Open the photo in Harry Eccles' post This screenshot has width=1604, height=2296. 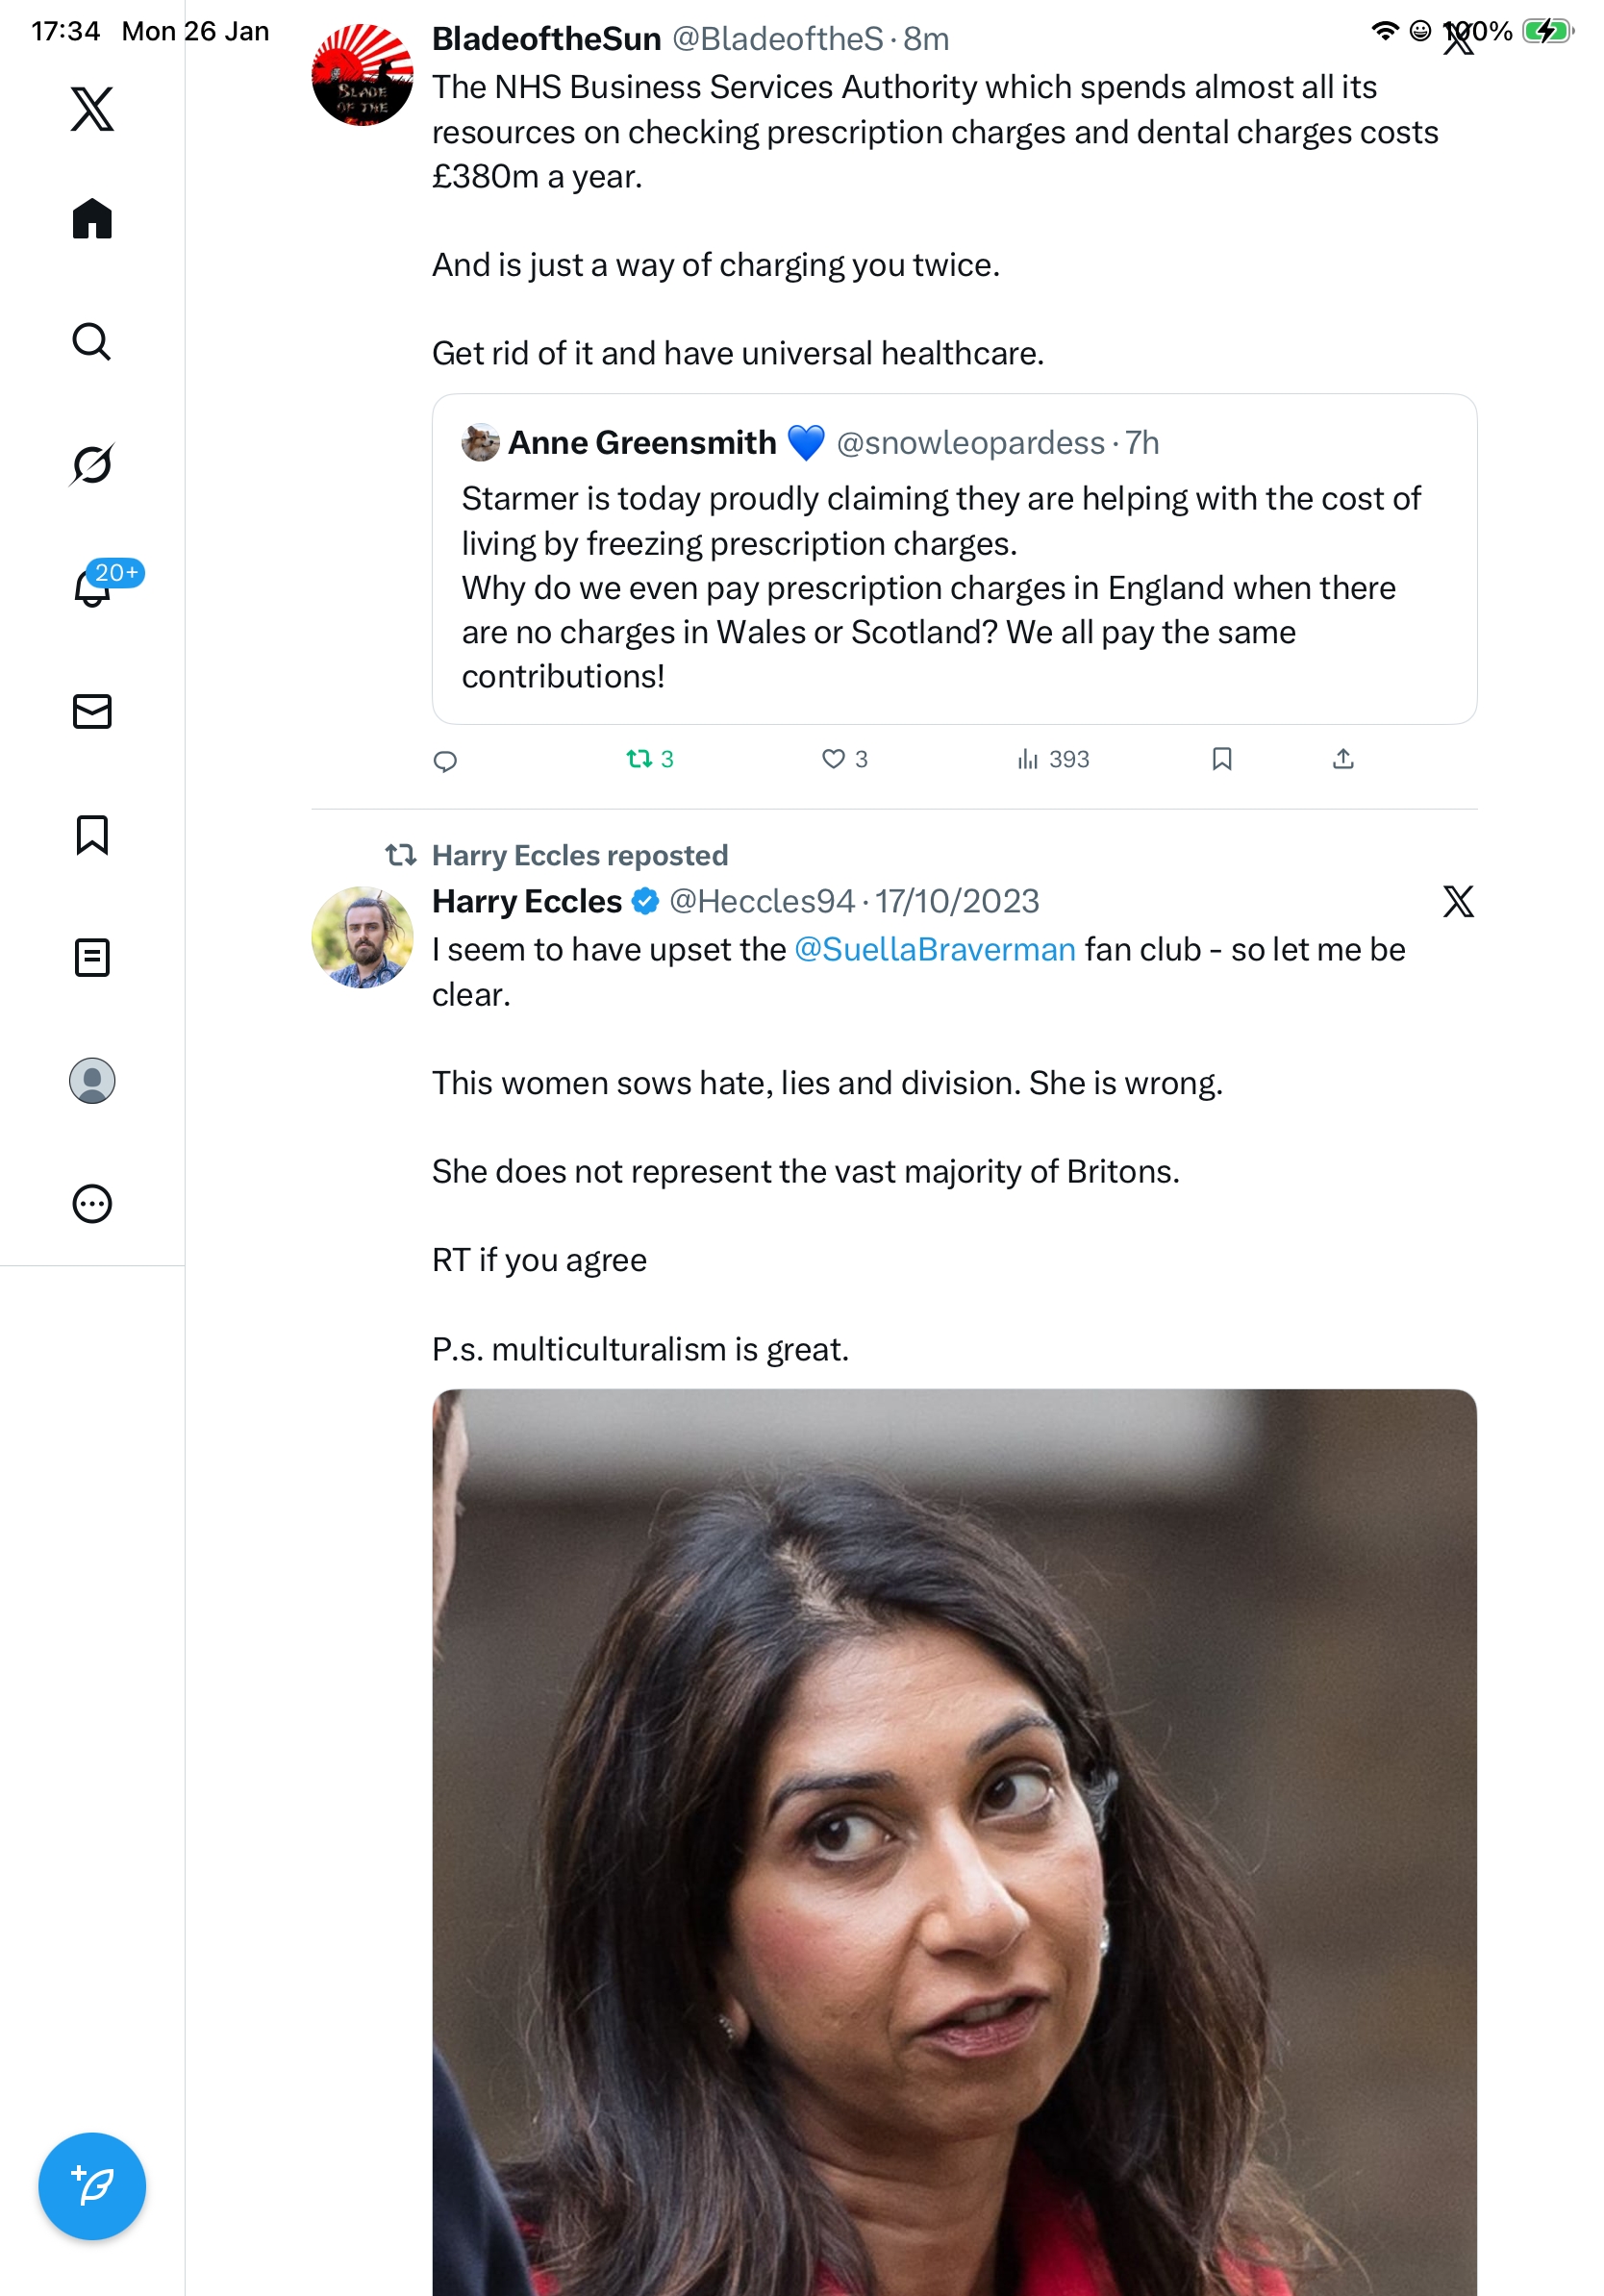coord(953,1840)
